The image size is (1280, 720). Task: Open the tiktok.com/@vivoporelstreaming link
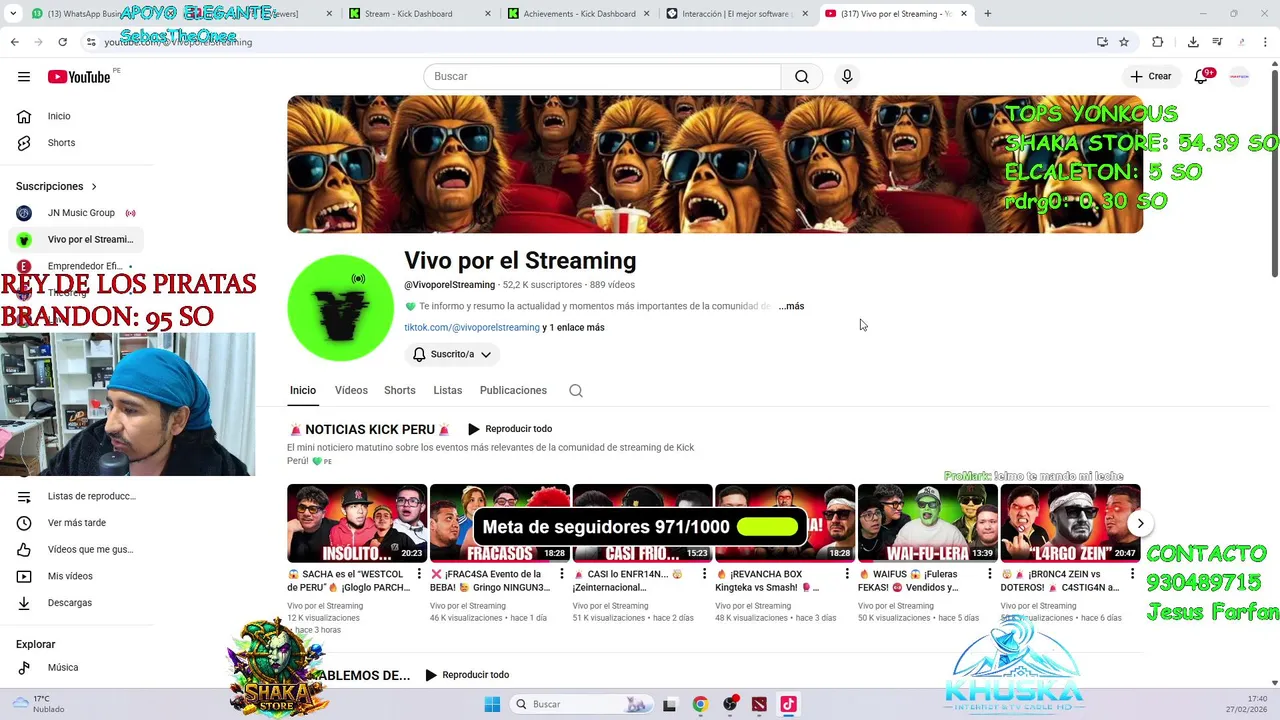[x=472, y=328]
